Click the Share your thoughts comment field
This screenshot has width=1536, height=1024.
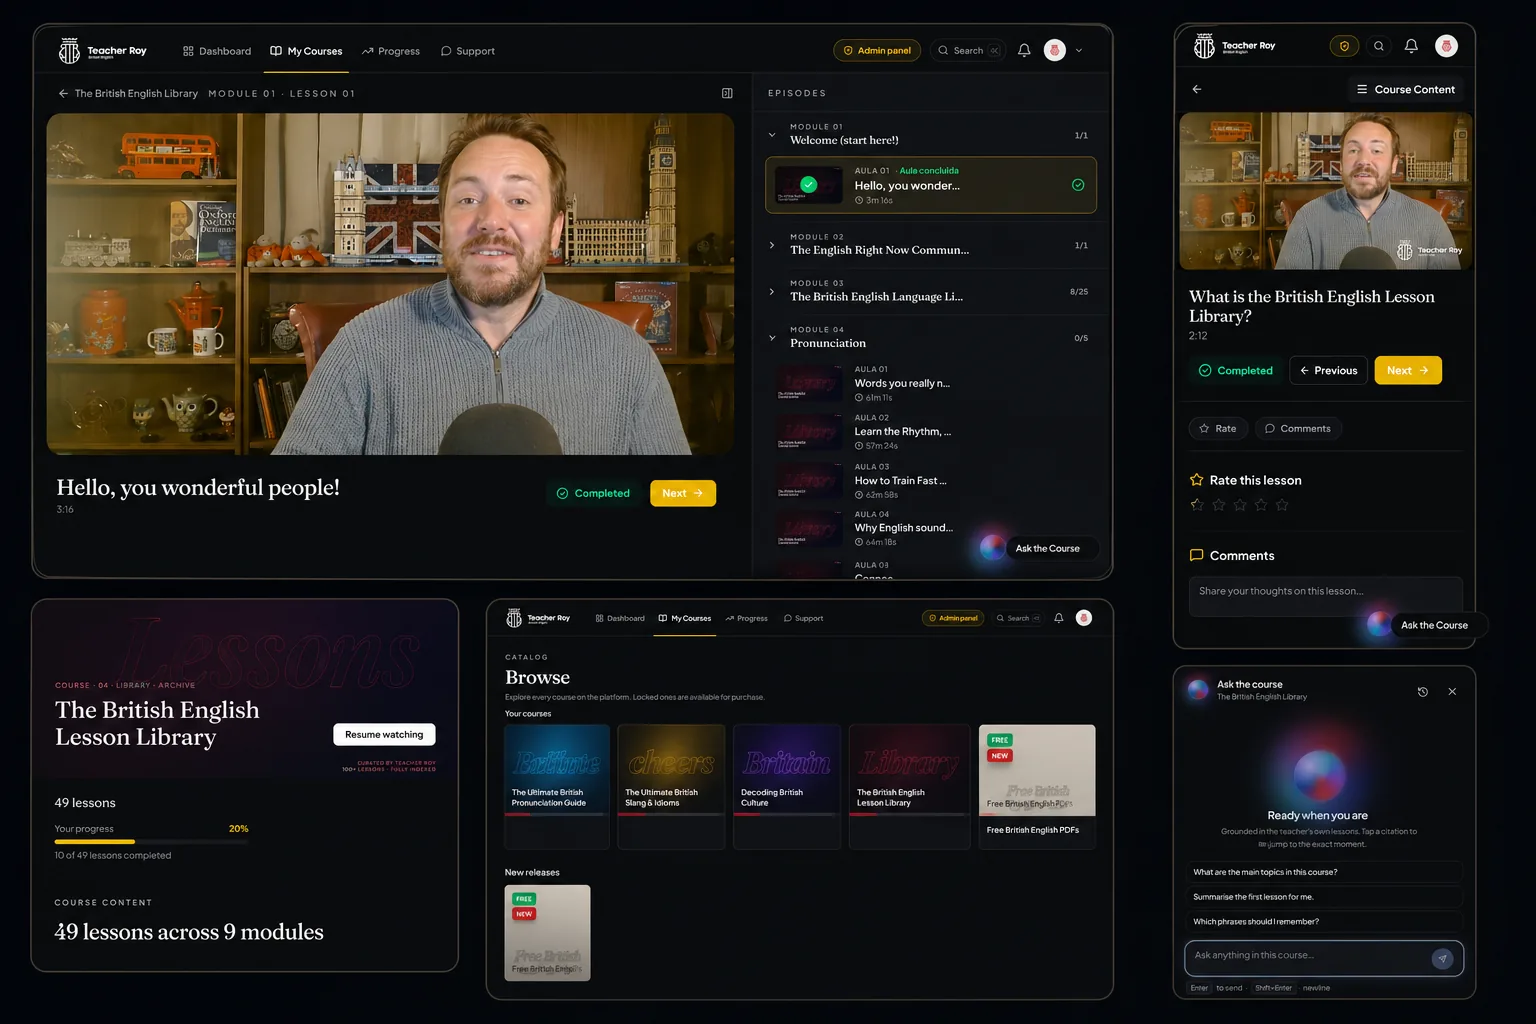tap(1325, 596)
